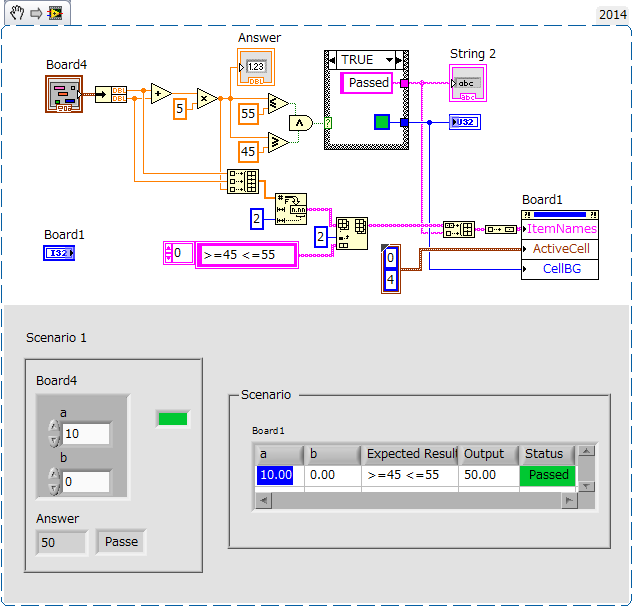The image size is (633, 607).
Task: Select the Number To Fractional String node
Action: (290, 209)
